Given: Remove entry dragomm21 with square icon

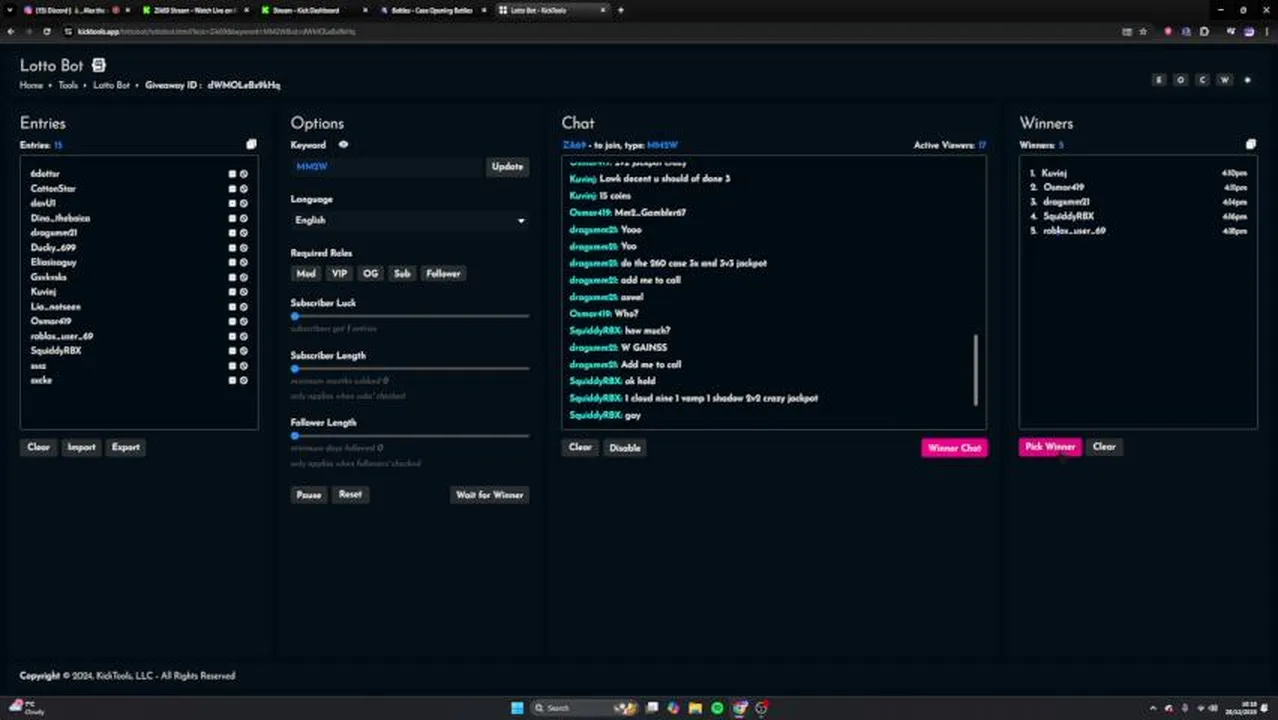Looking at the screenshot, I should tap(232, 233).
